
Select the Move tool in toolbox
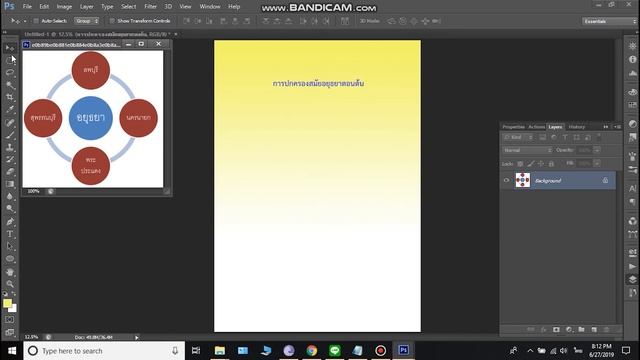pyautogui.click(x=10, y=48)
